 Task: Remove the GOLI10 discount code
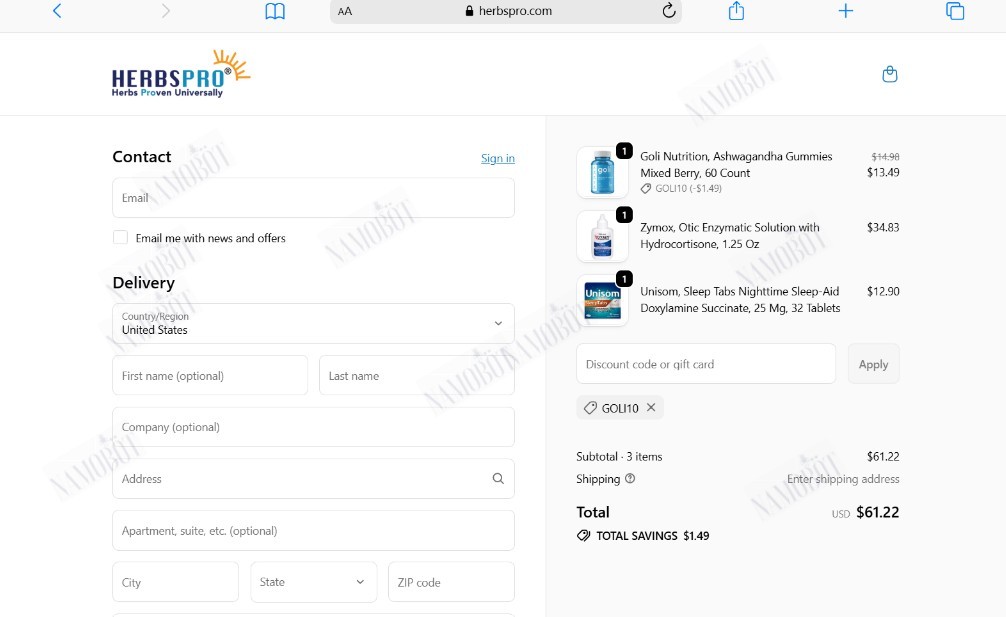651,407
